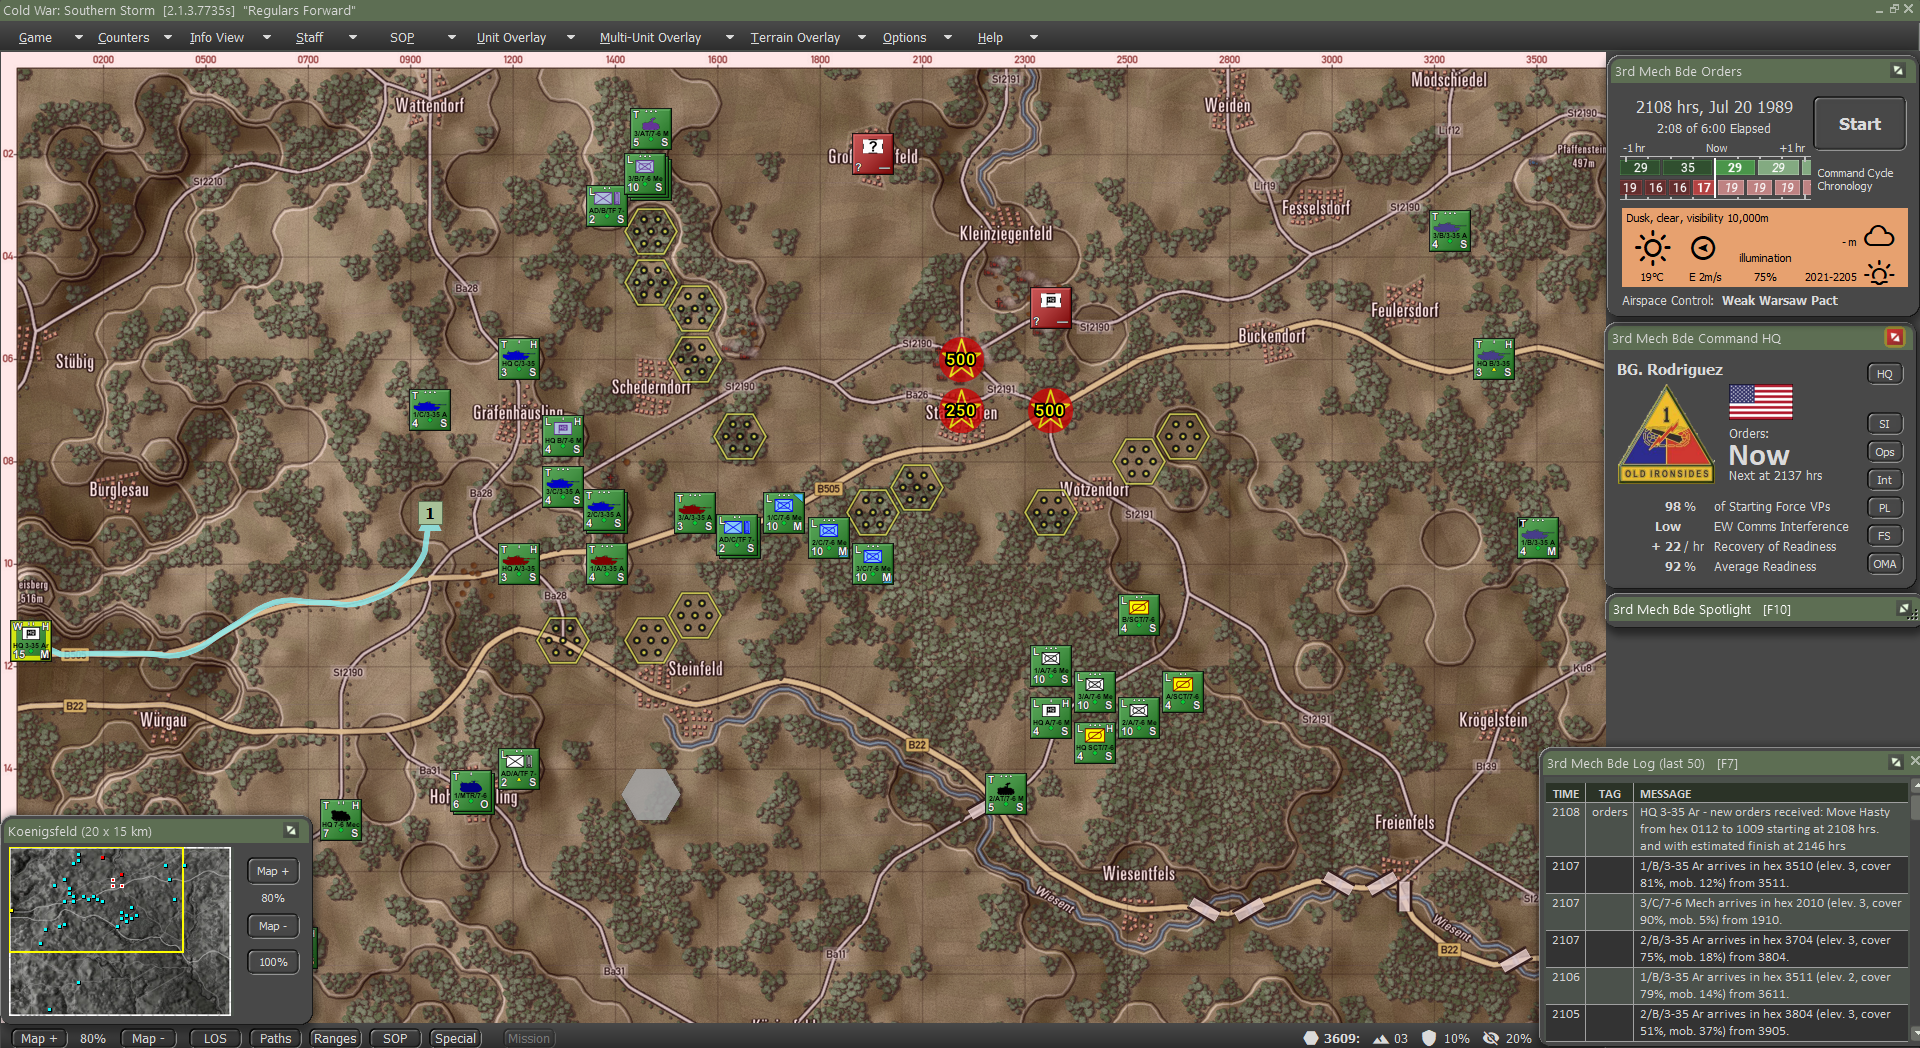1920x1048 pixels.
Task: Click the hex location icon in status bar
Action: click(x=1311, y=1038)
